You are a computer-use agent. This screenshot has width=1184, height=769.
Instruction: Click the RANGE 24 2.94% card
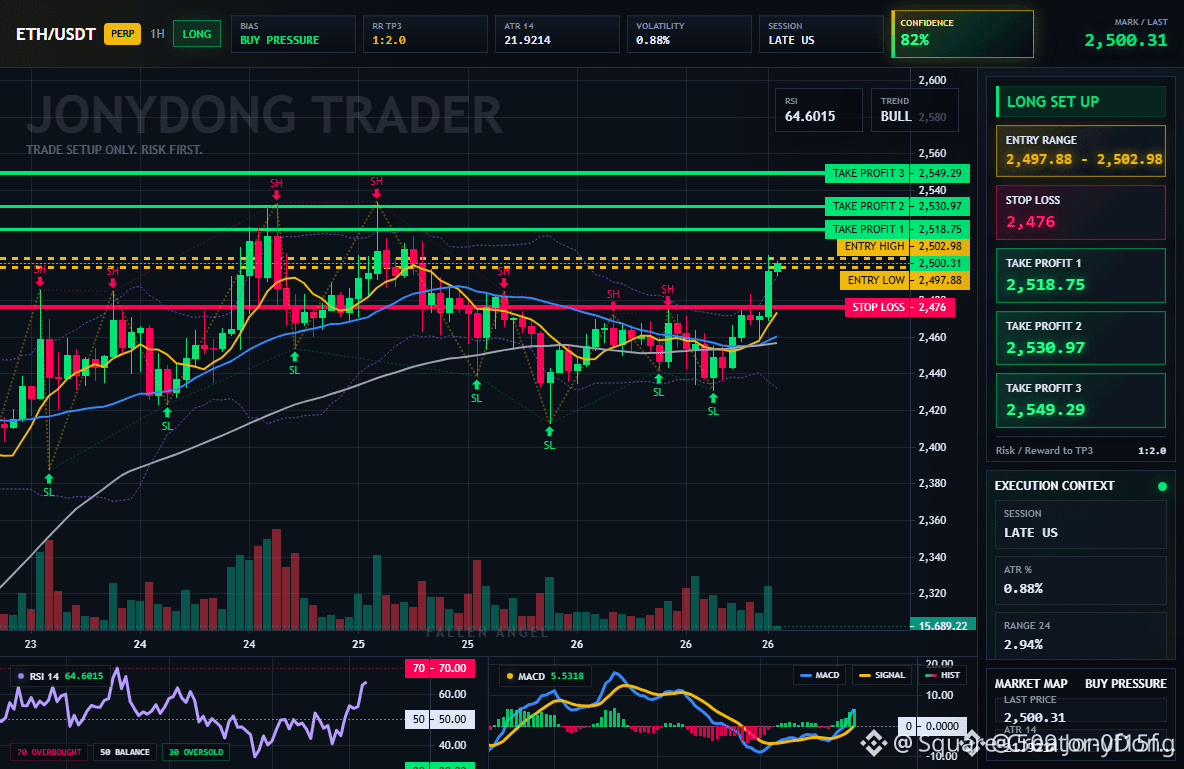pyautogui.click(x=1081, y=636)
